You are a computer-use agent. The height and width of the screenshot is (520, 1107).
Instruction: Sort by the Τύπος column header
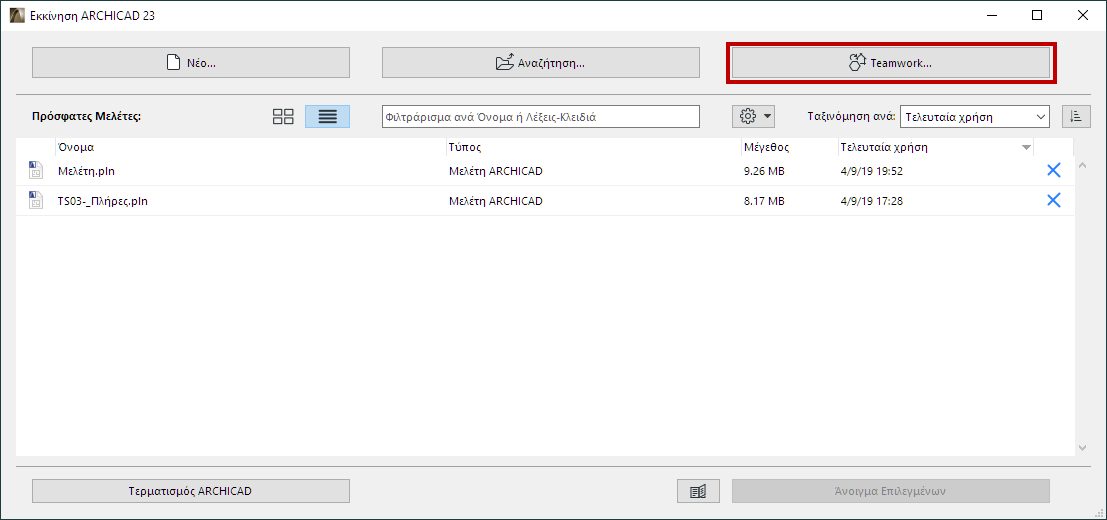(465, 147)
